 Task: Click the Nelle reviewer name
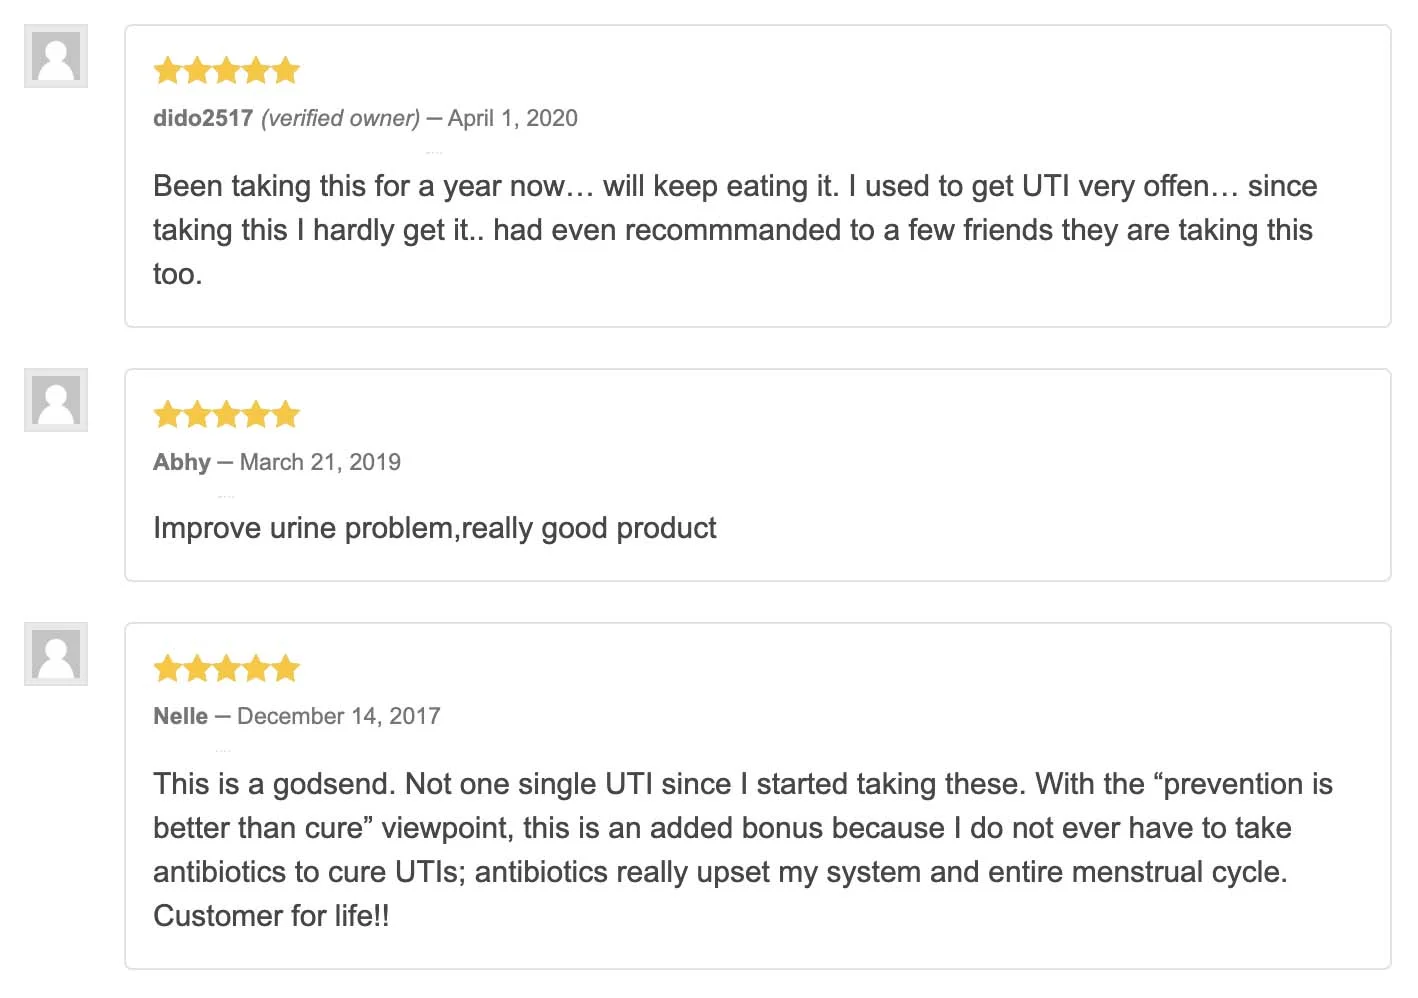click(x=181, y=716)
